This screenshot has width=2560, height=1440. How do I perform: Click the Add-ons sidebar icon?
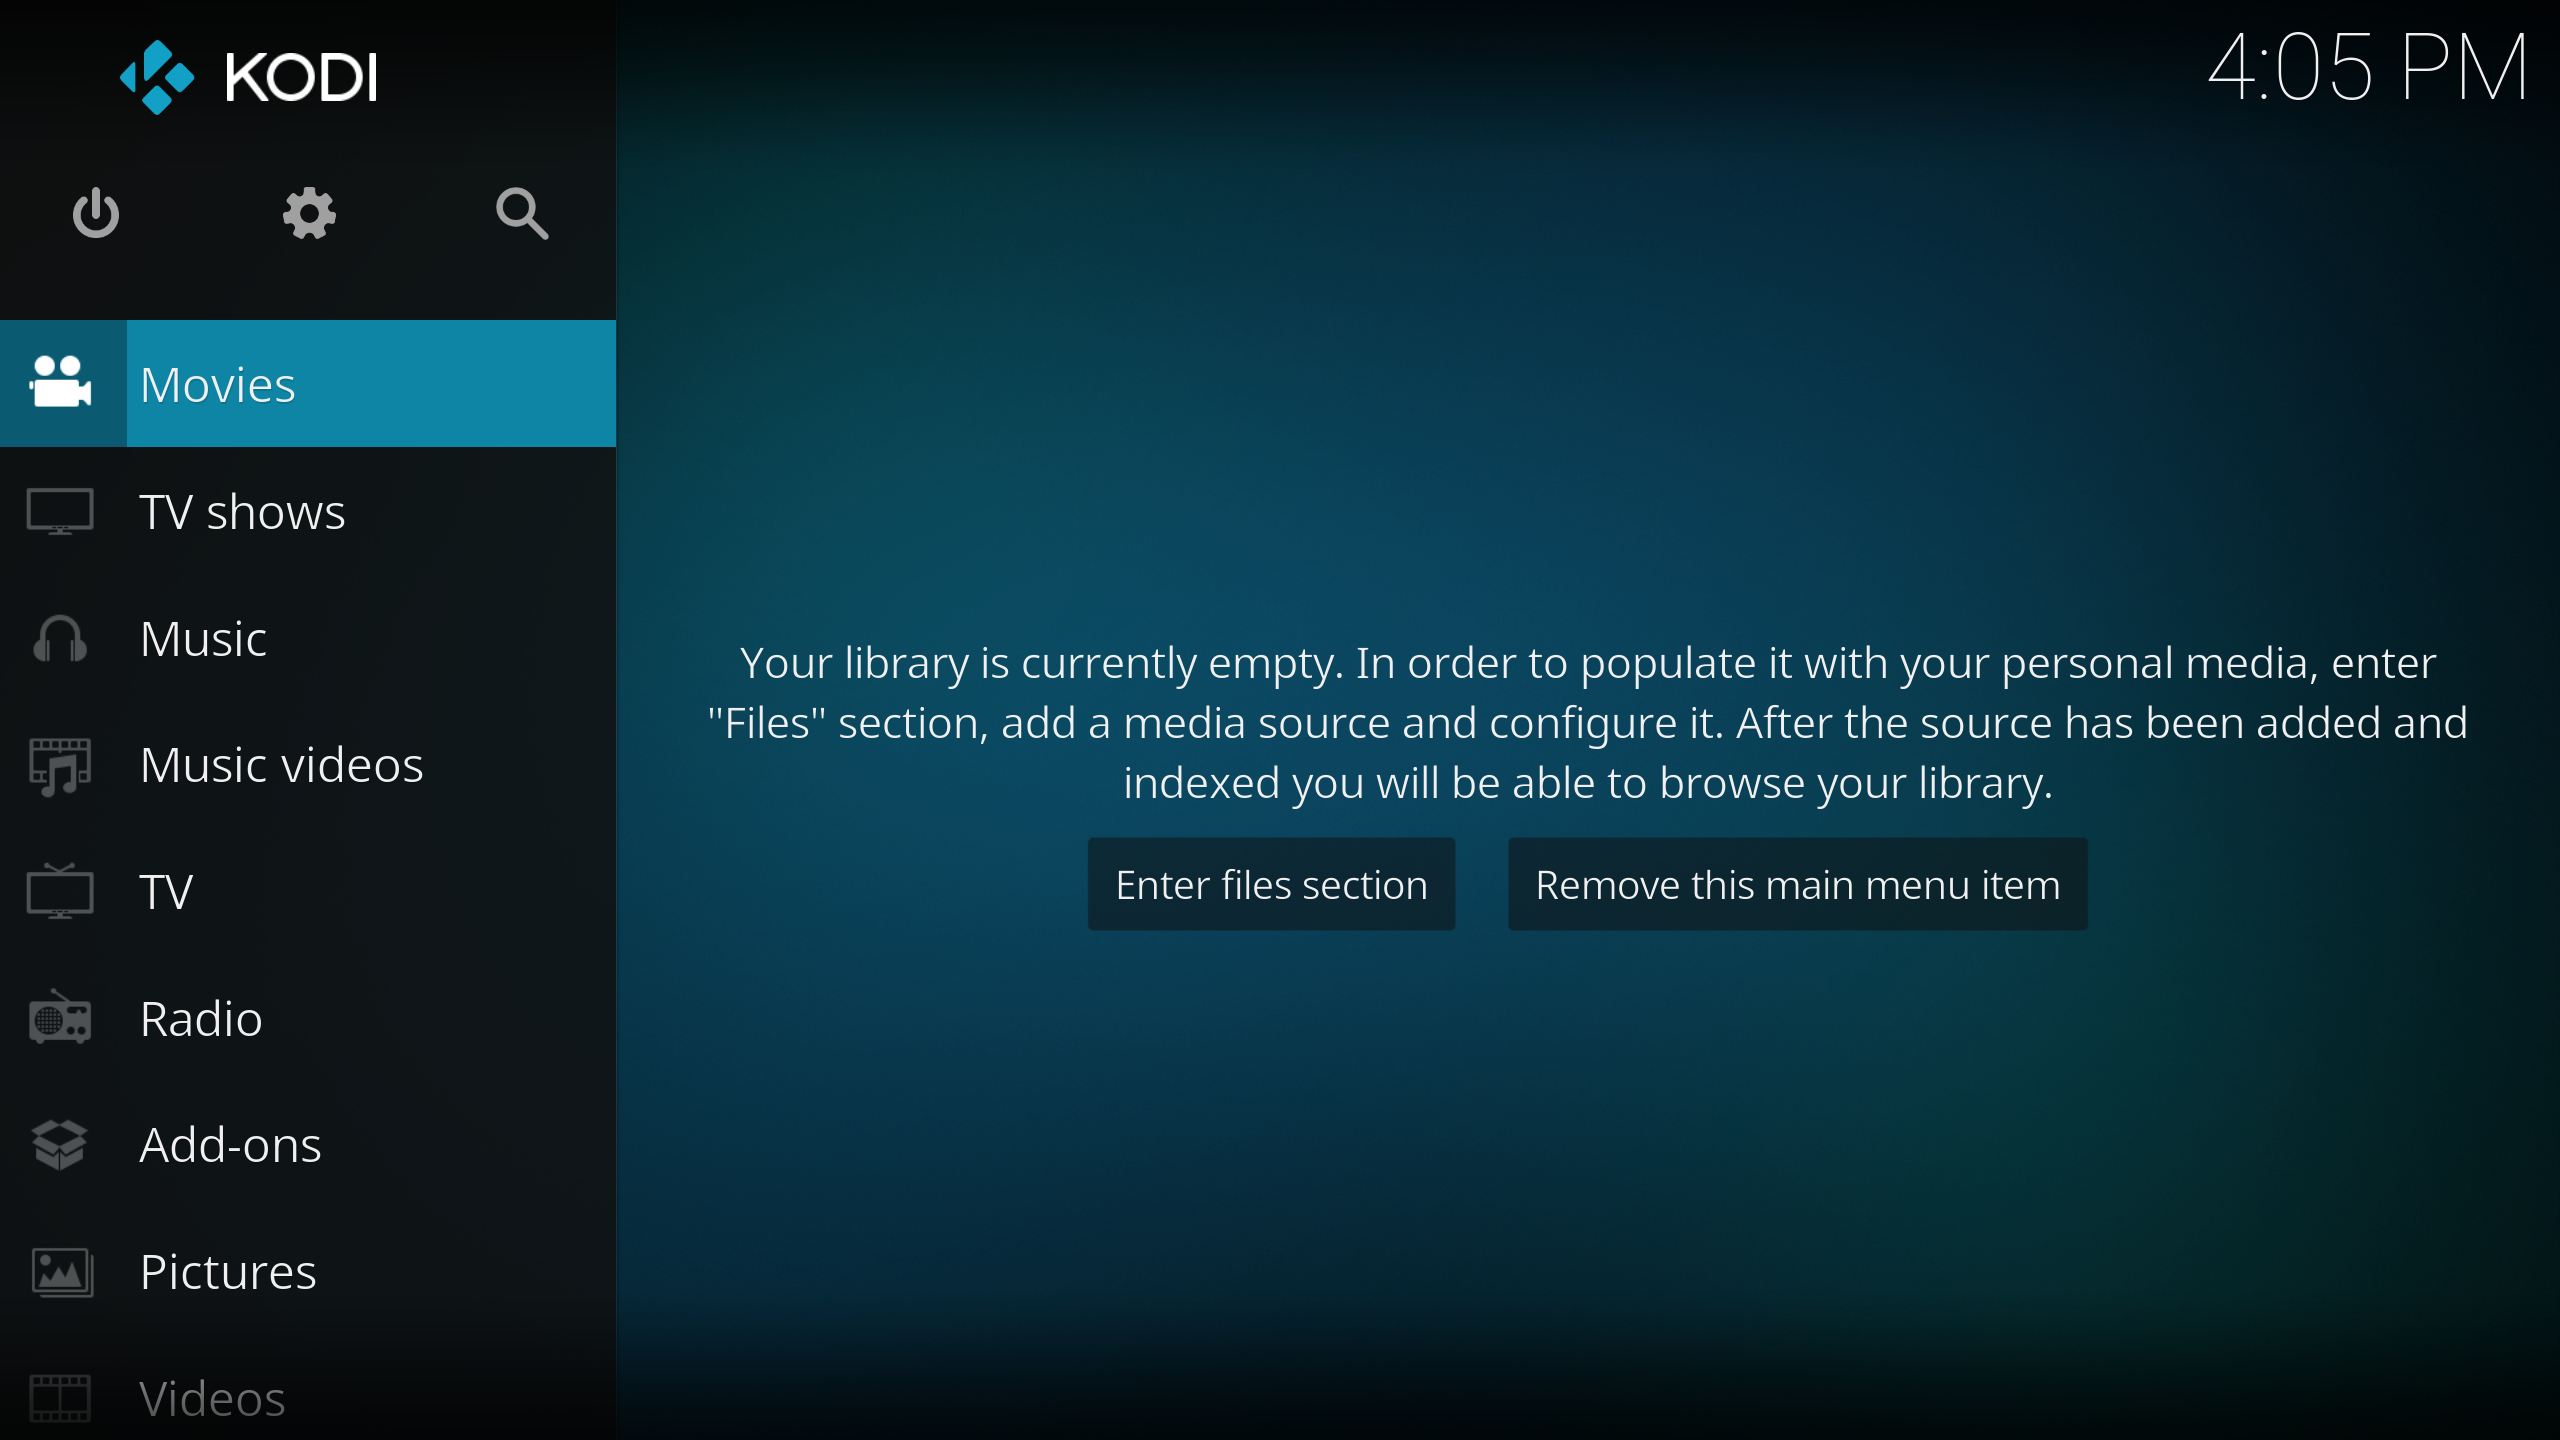pyautogui.click(x=62, y=1143)
